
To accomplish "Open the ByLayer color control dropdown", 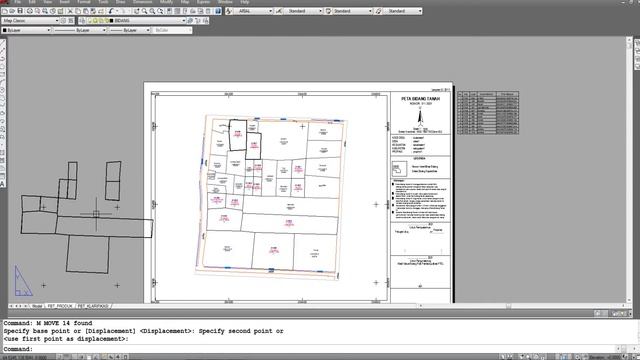I will (26, 30).
